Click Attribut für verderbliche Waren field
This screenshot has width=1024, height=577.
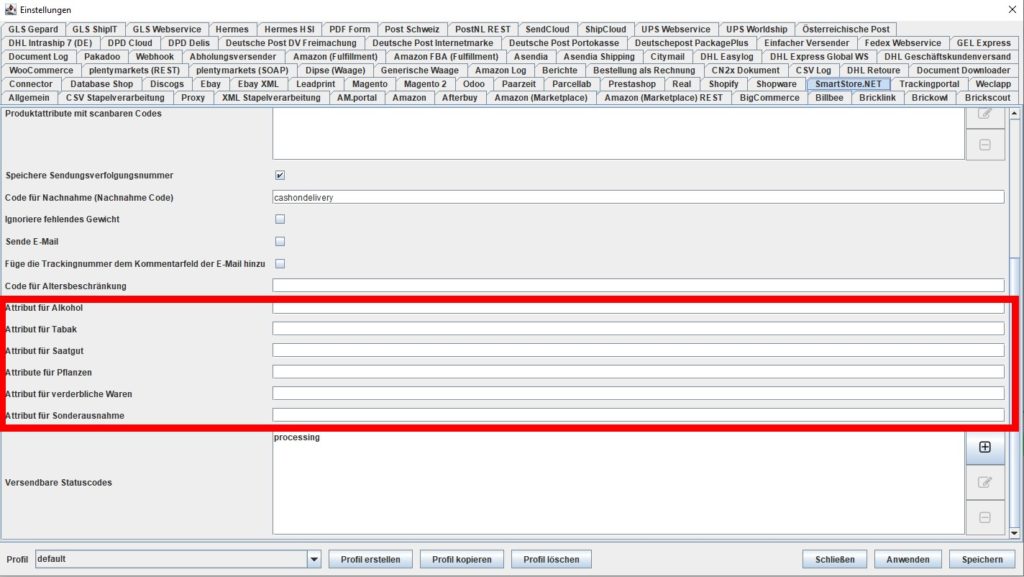638,393
